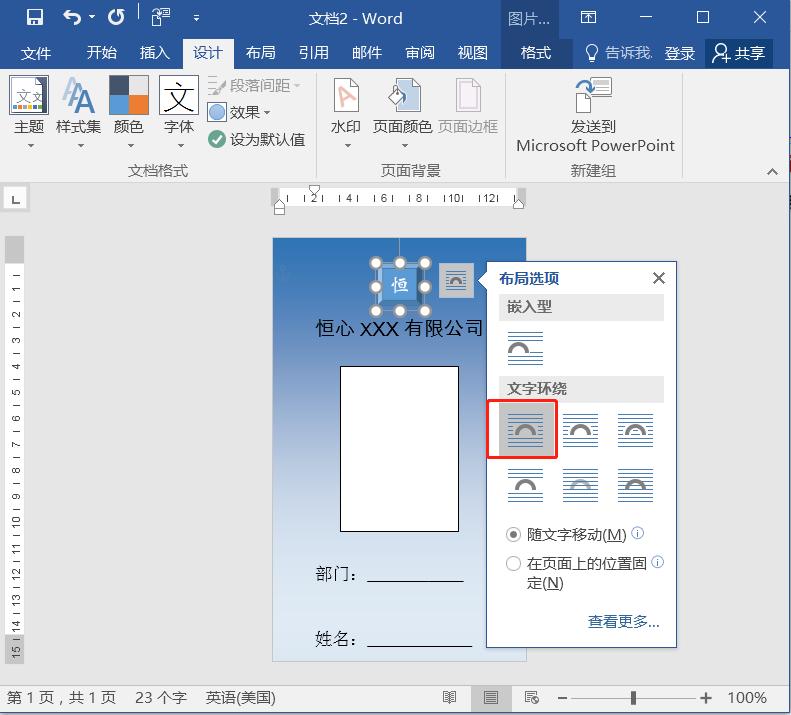This screenshot has height=715, width=791.
Task: Open the 格式 picture tools tab
Action: click(x=536, y=52)
